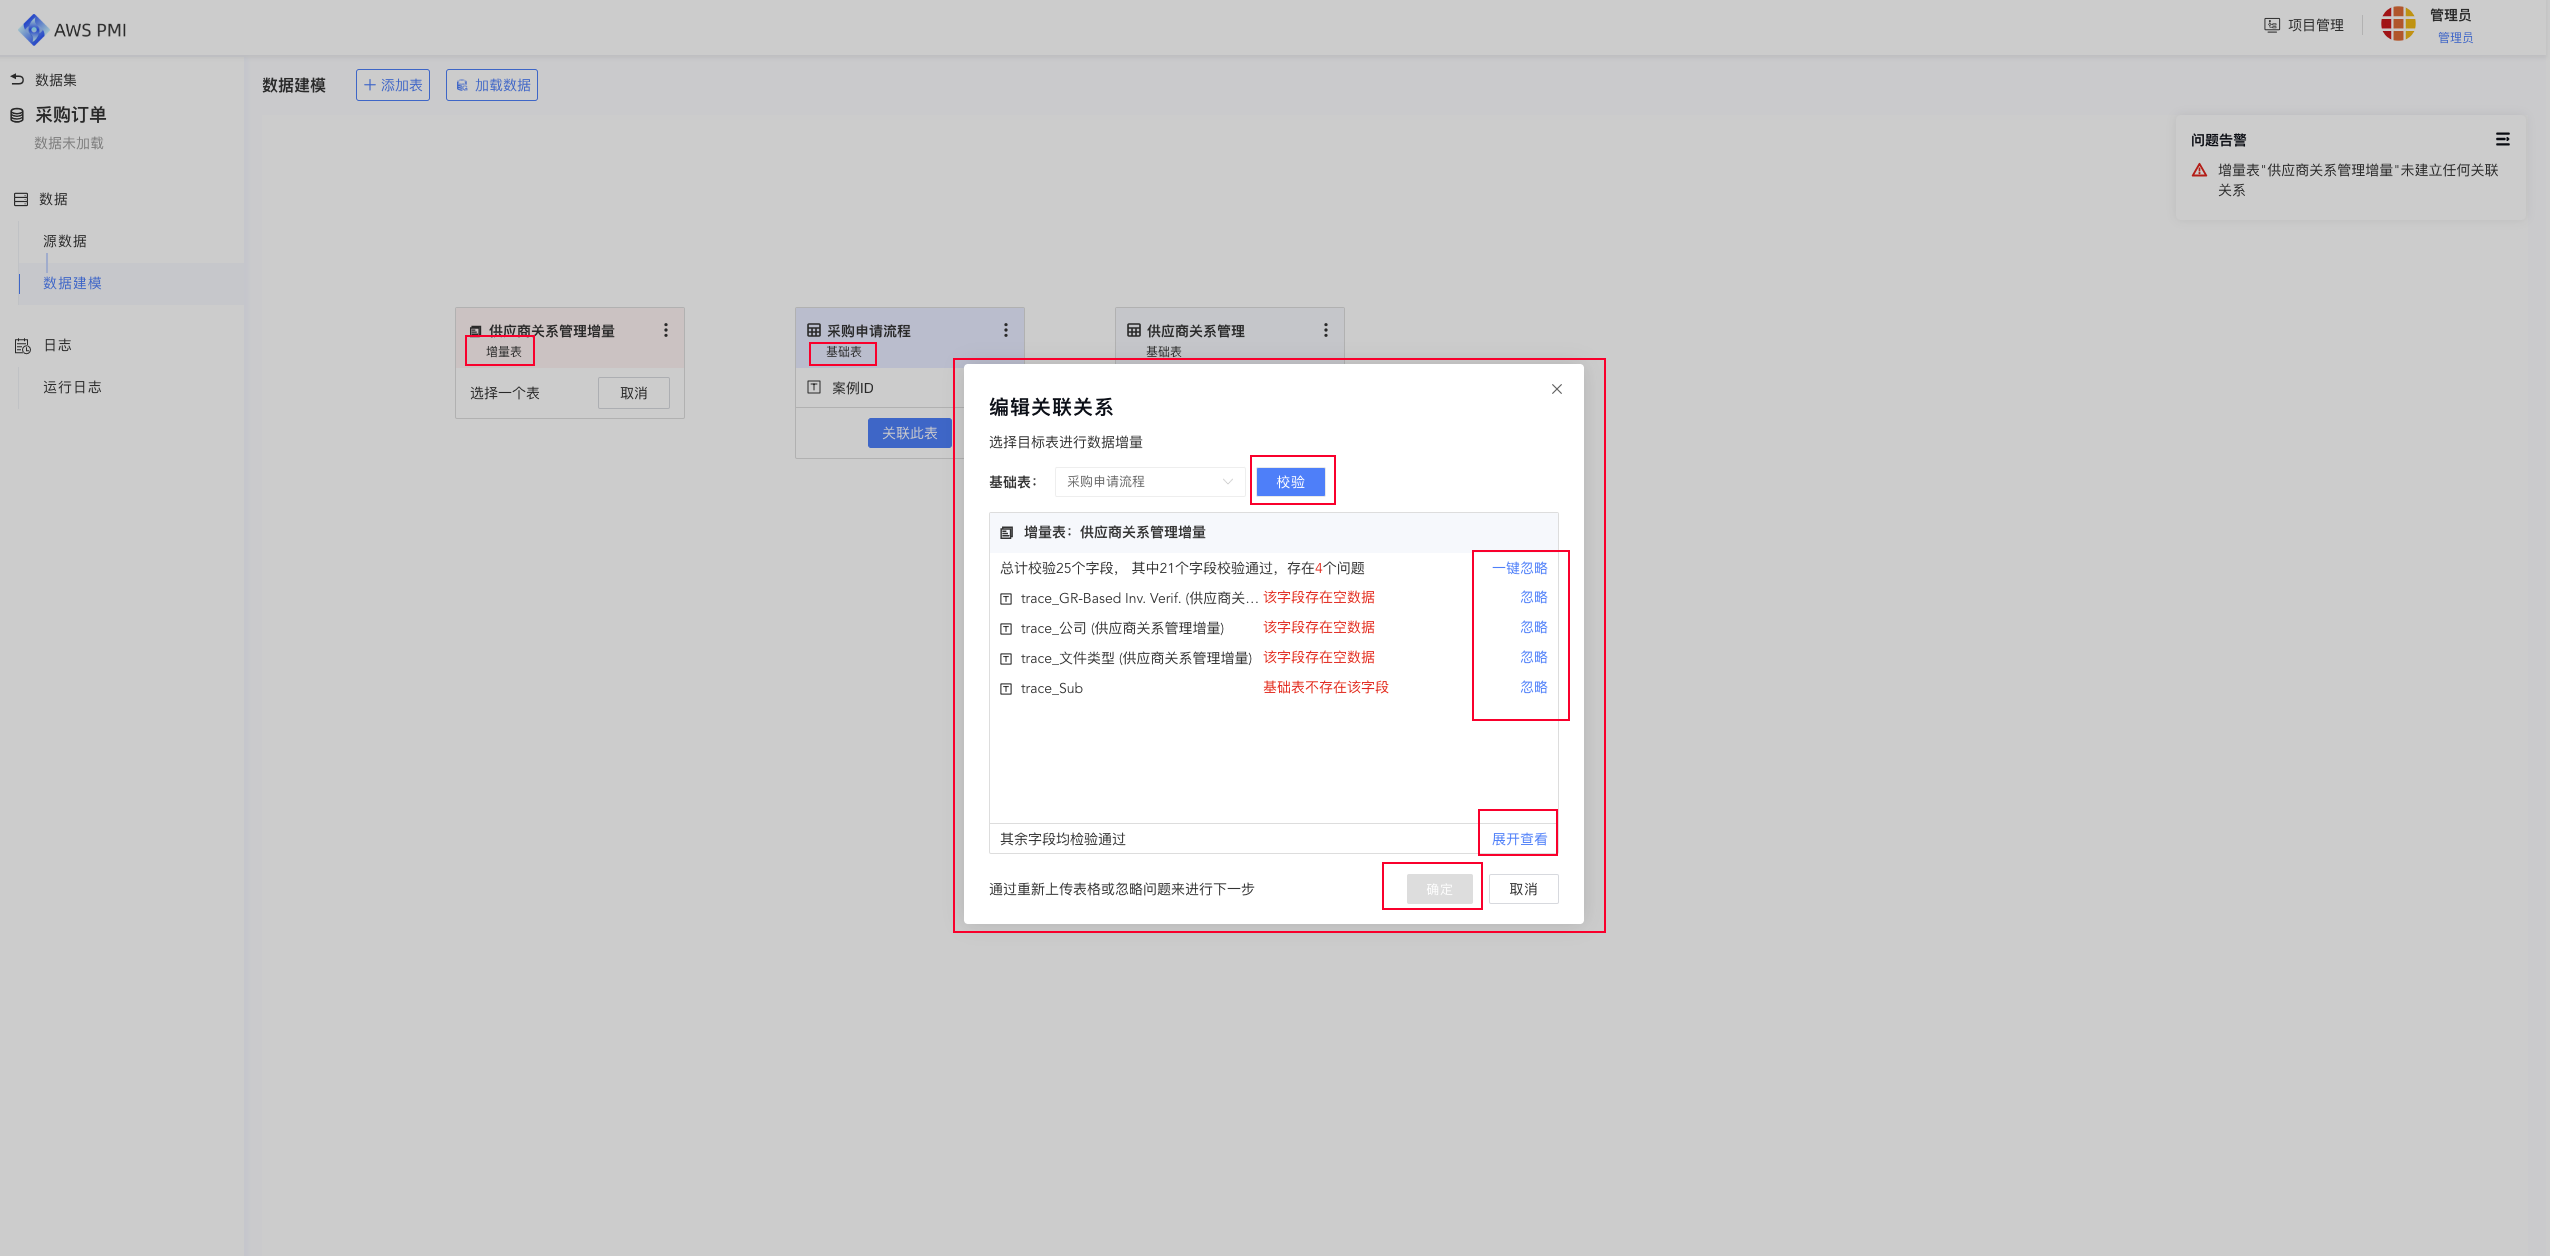The height and width of the screenshot is (1256, 2550).
Task: Click the 一键忽略 link
Action: (1520, 568)
